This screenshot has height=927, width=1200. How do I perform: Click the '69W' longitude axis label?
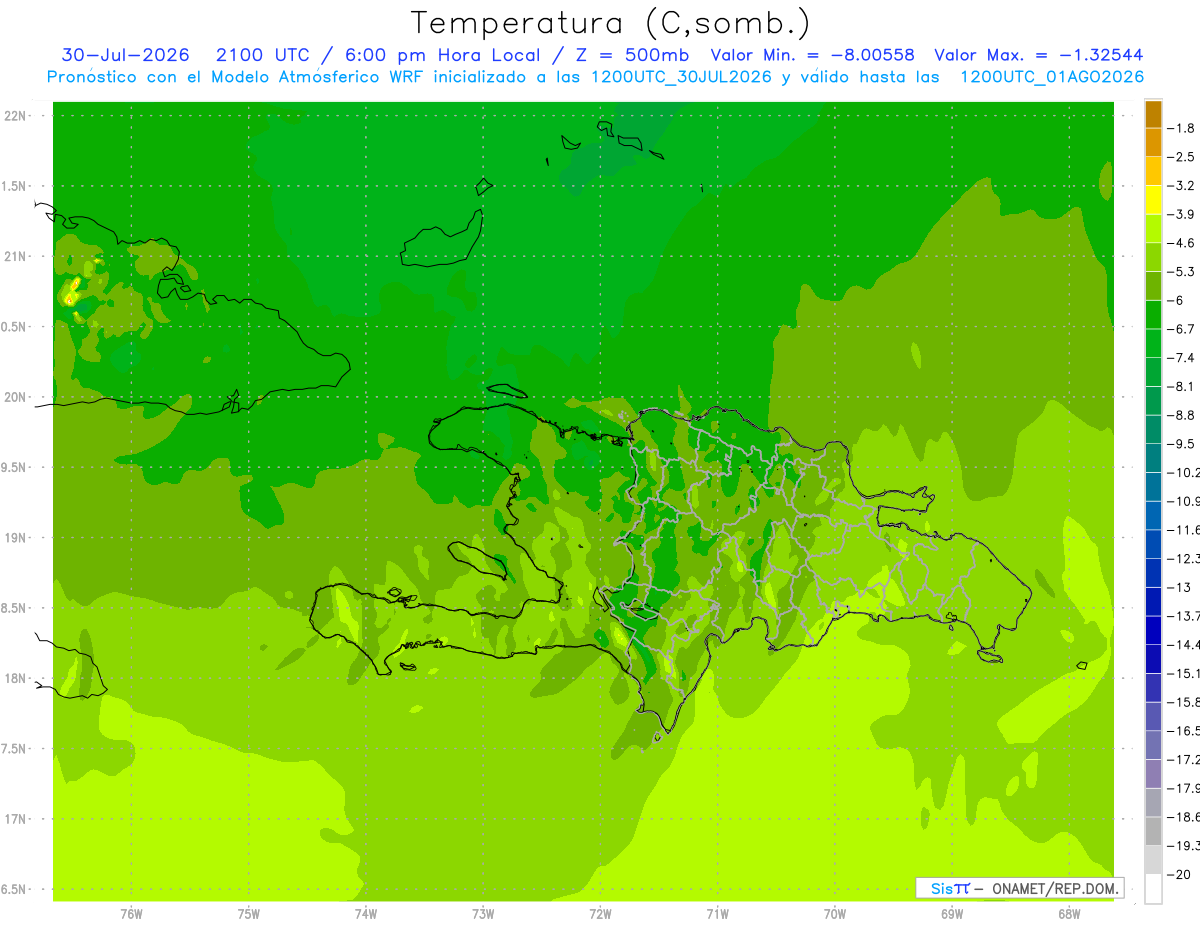point(952,914)
